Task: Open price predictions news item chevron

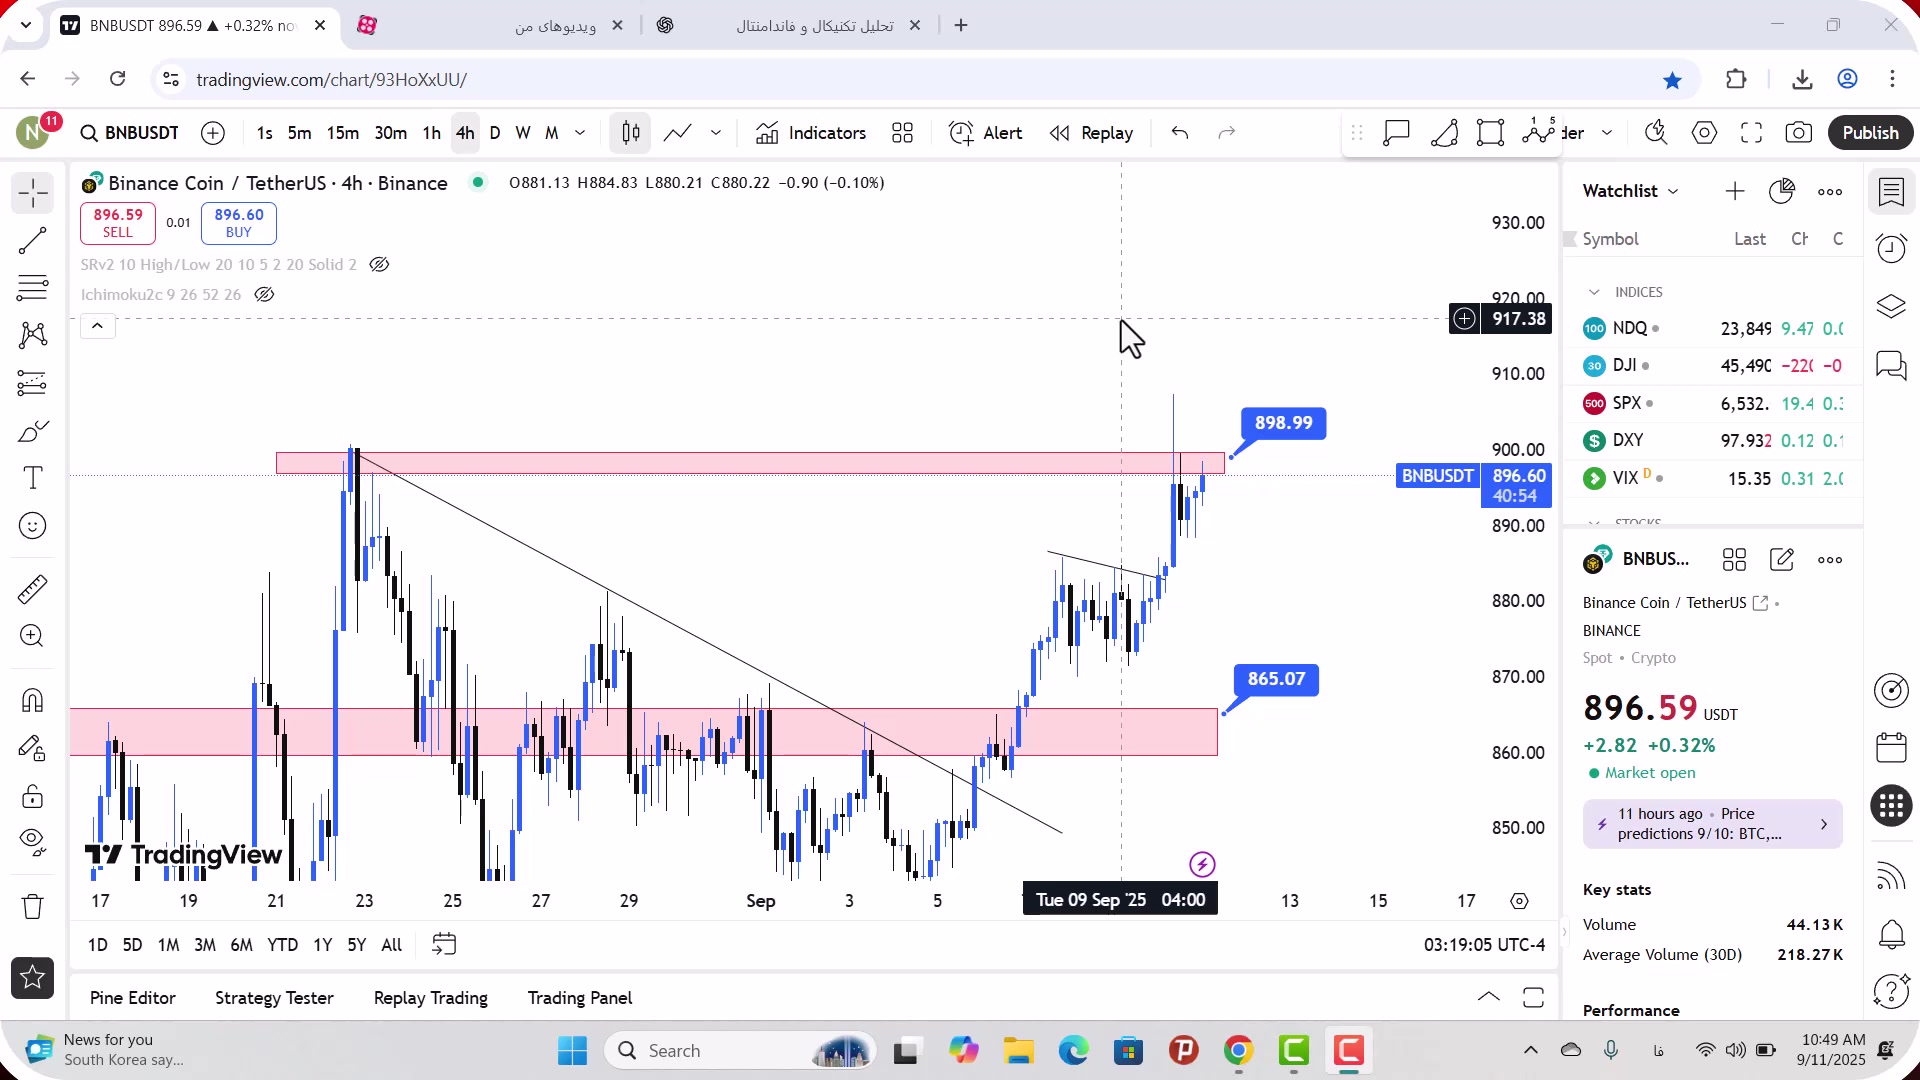Action: tap(1823, 824)
